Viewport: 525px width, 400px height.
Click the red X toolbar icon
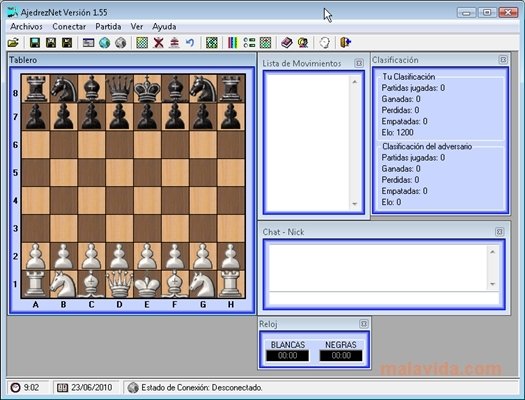pyautogui.click(x=158, y=43)
